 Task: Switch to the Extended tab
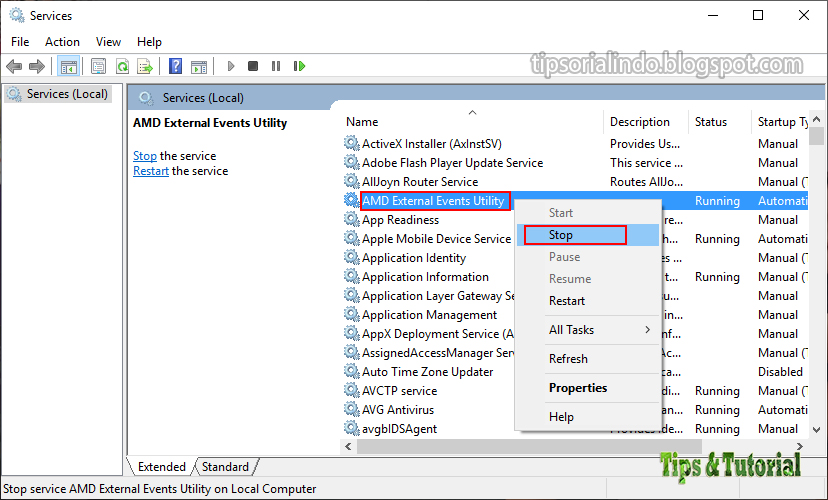pos(162,467)
